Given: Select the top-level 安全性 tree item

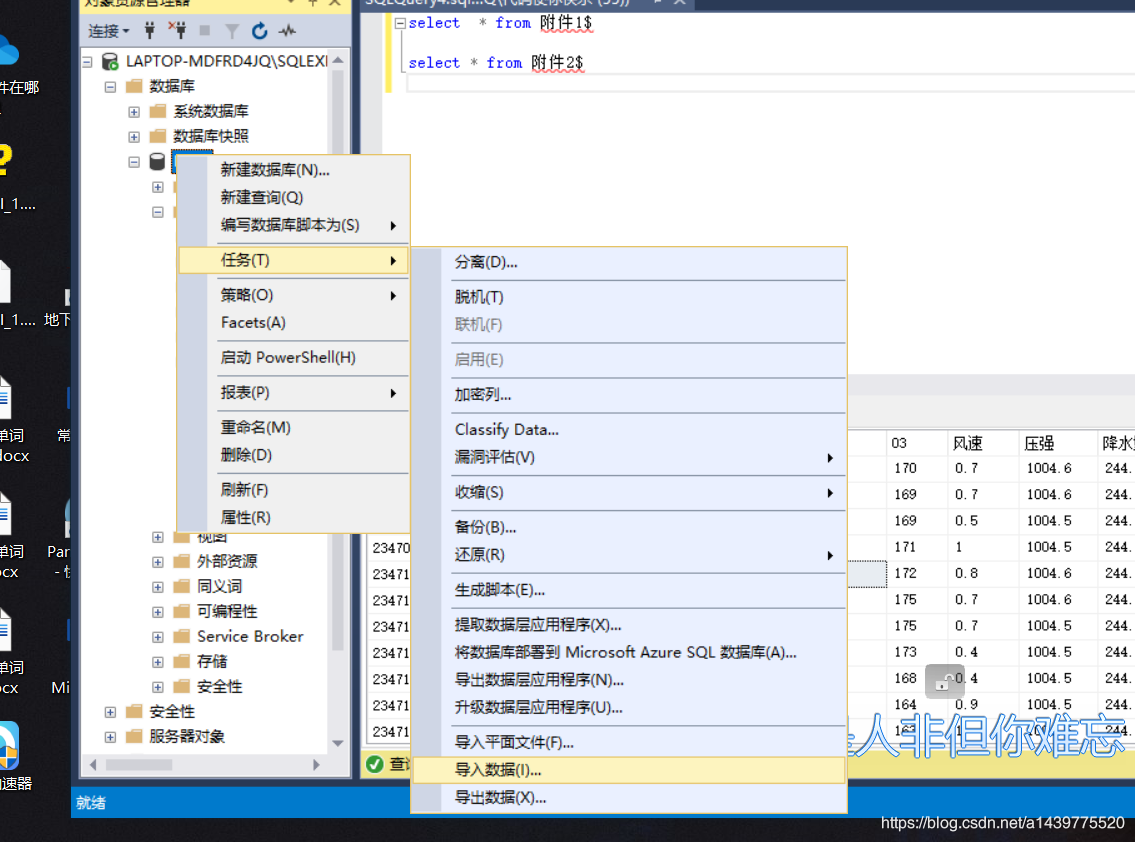Looking at the screenshot, I should coord(172,712).
